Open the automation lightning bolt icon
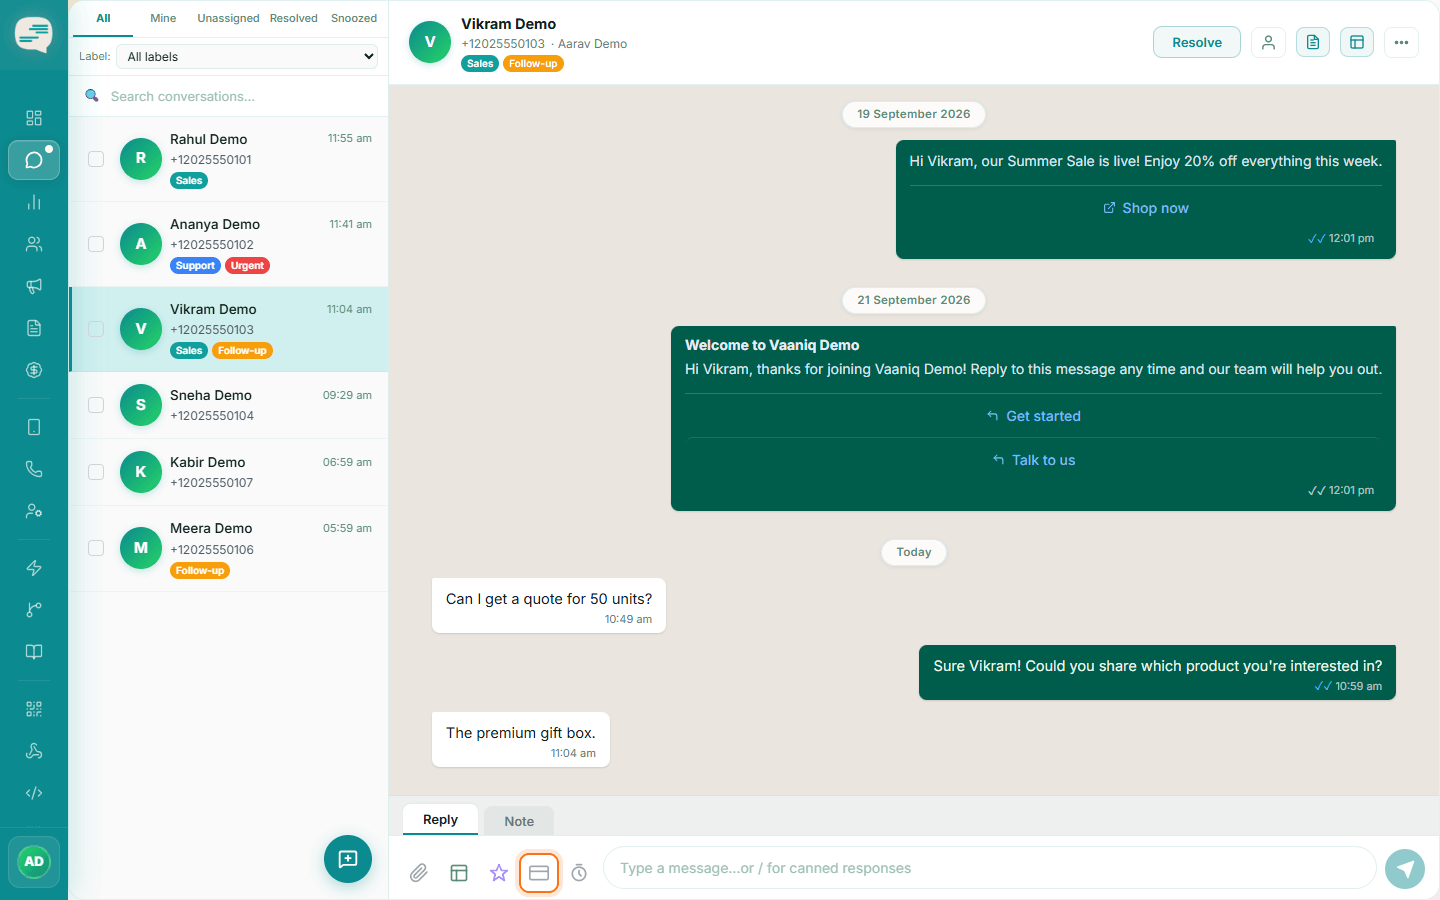 (34, 568)
